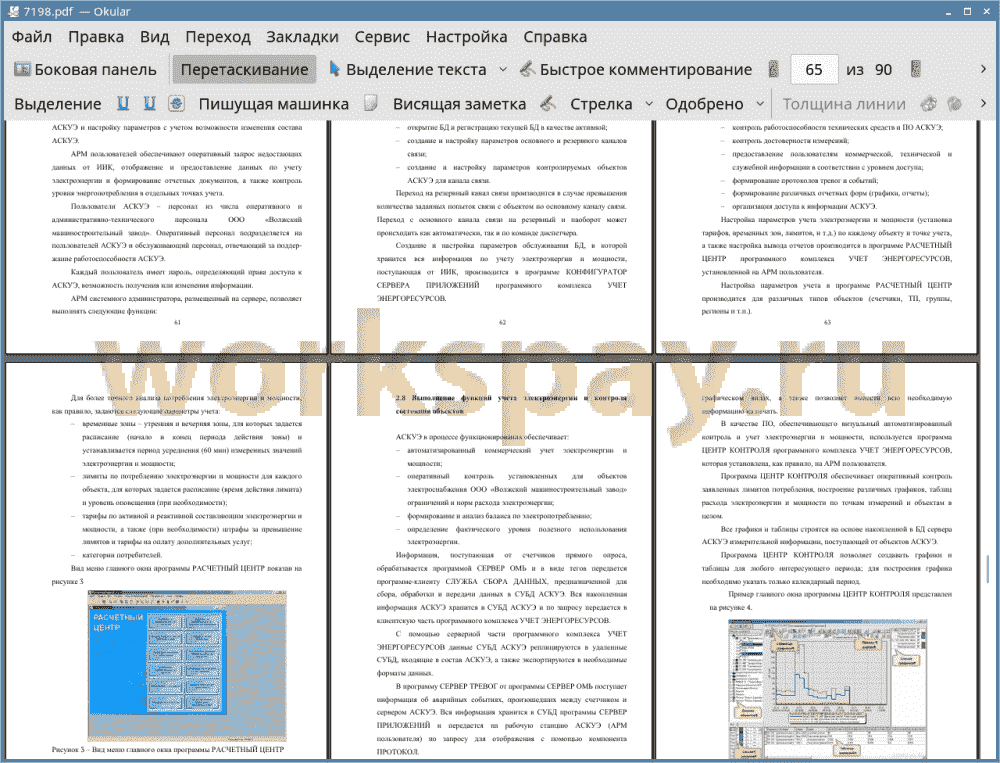Open the Справка menu
1000x763 pixels.
pyautogui.click(x=555, y=37)
